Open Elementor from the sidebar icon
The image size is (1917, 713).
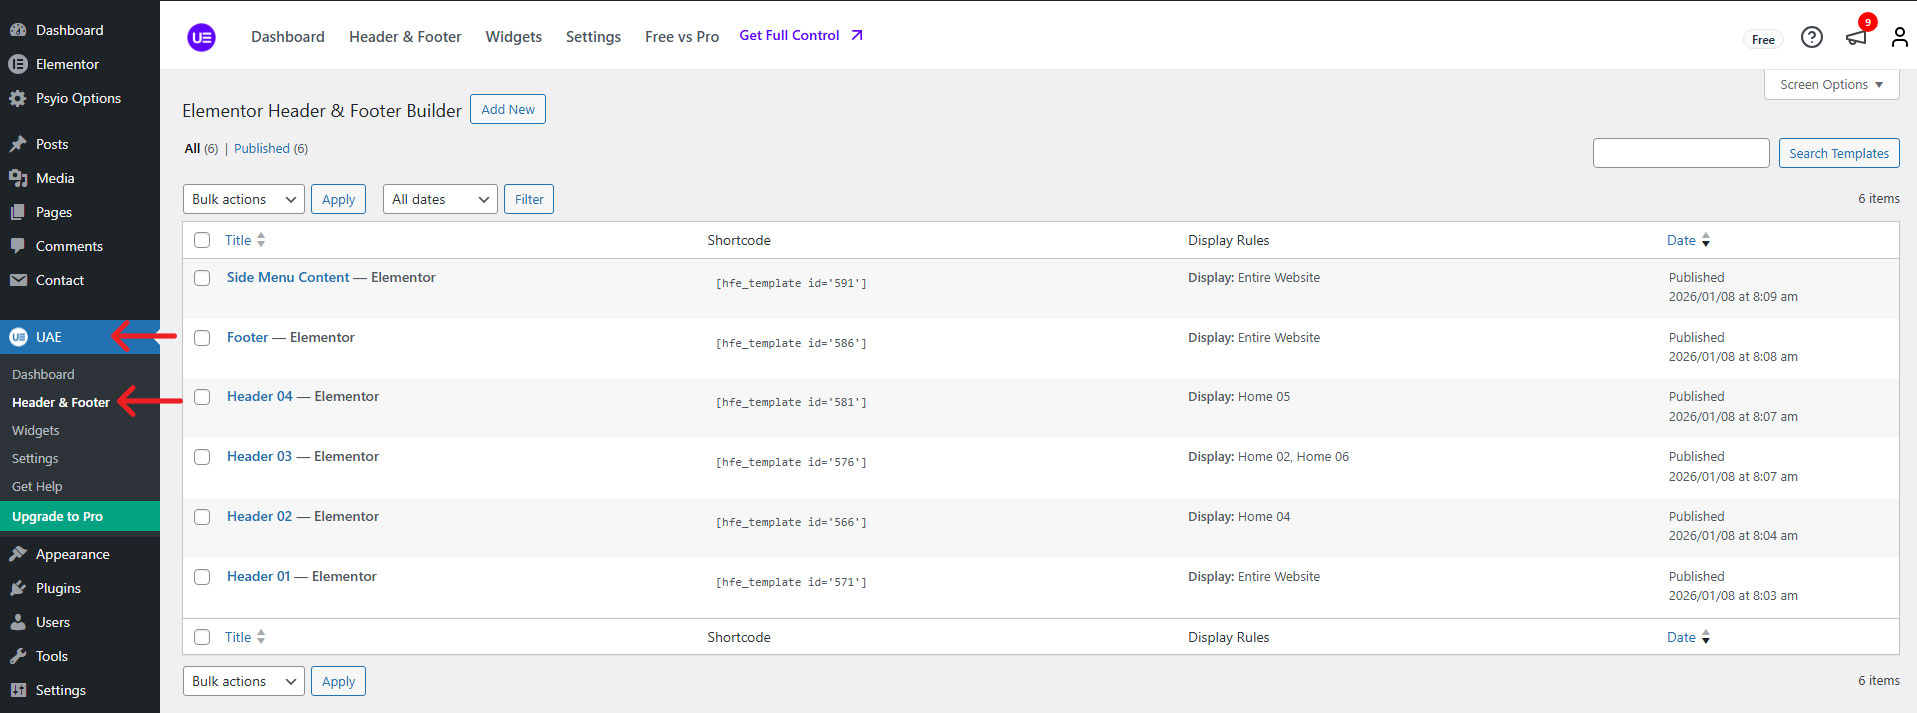point(18,64)
